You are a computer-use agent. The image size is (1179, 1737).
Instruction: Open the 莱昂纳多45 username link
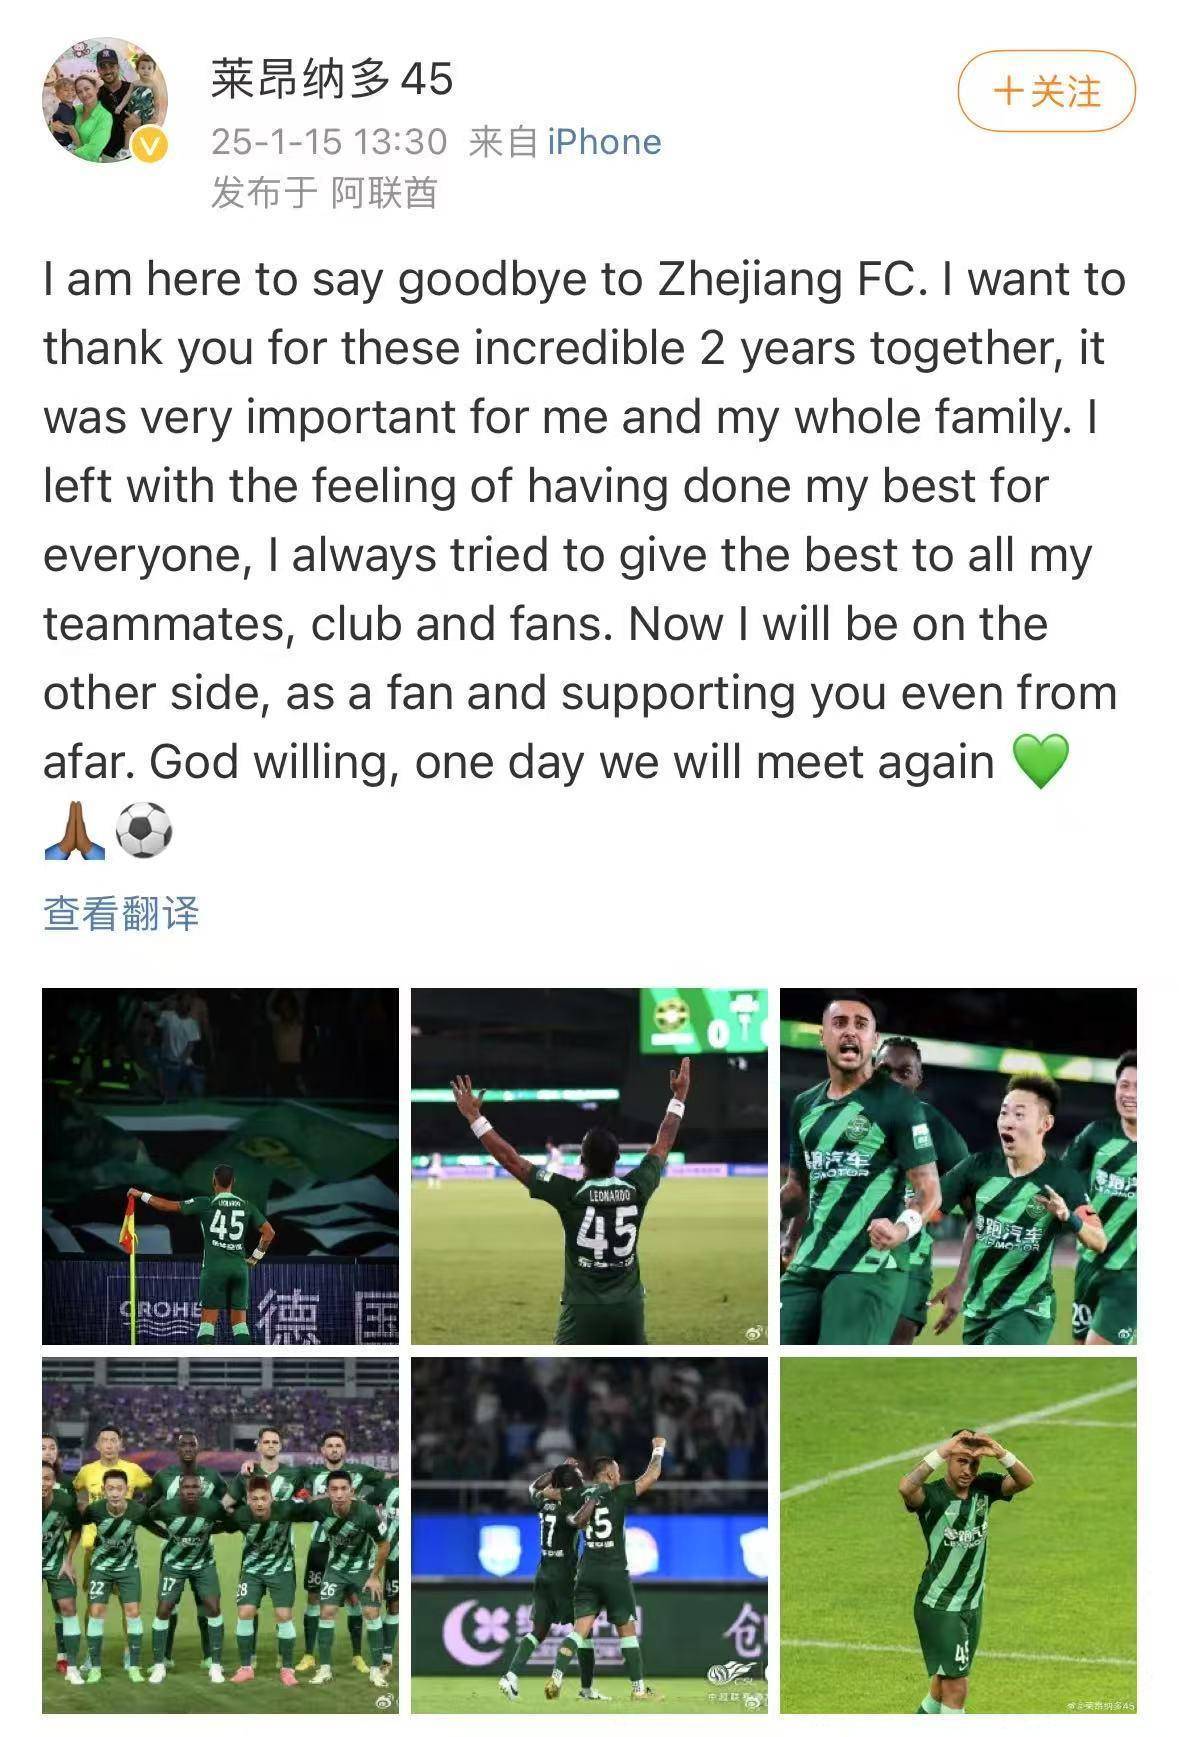point(332,78)
